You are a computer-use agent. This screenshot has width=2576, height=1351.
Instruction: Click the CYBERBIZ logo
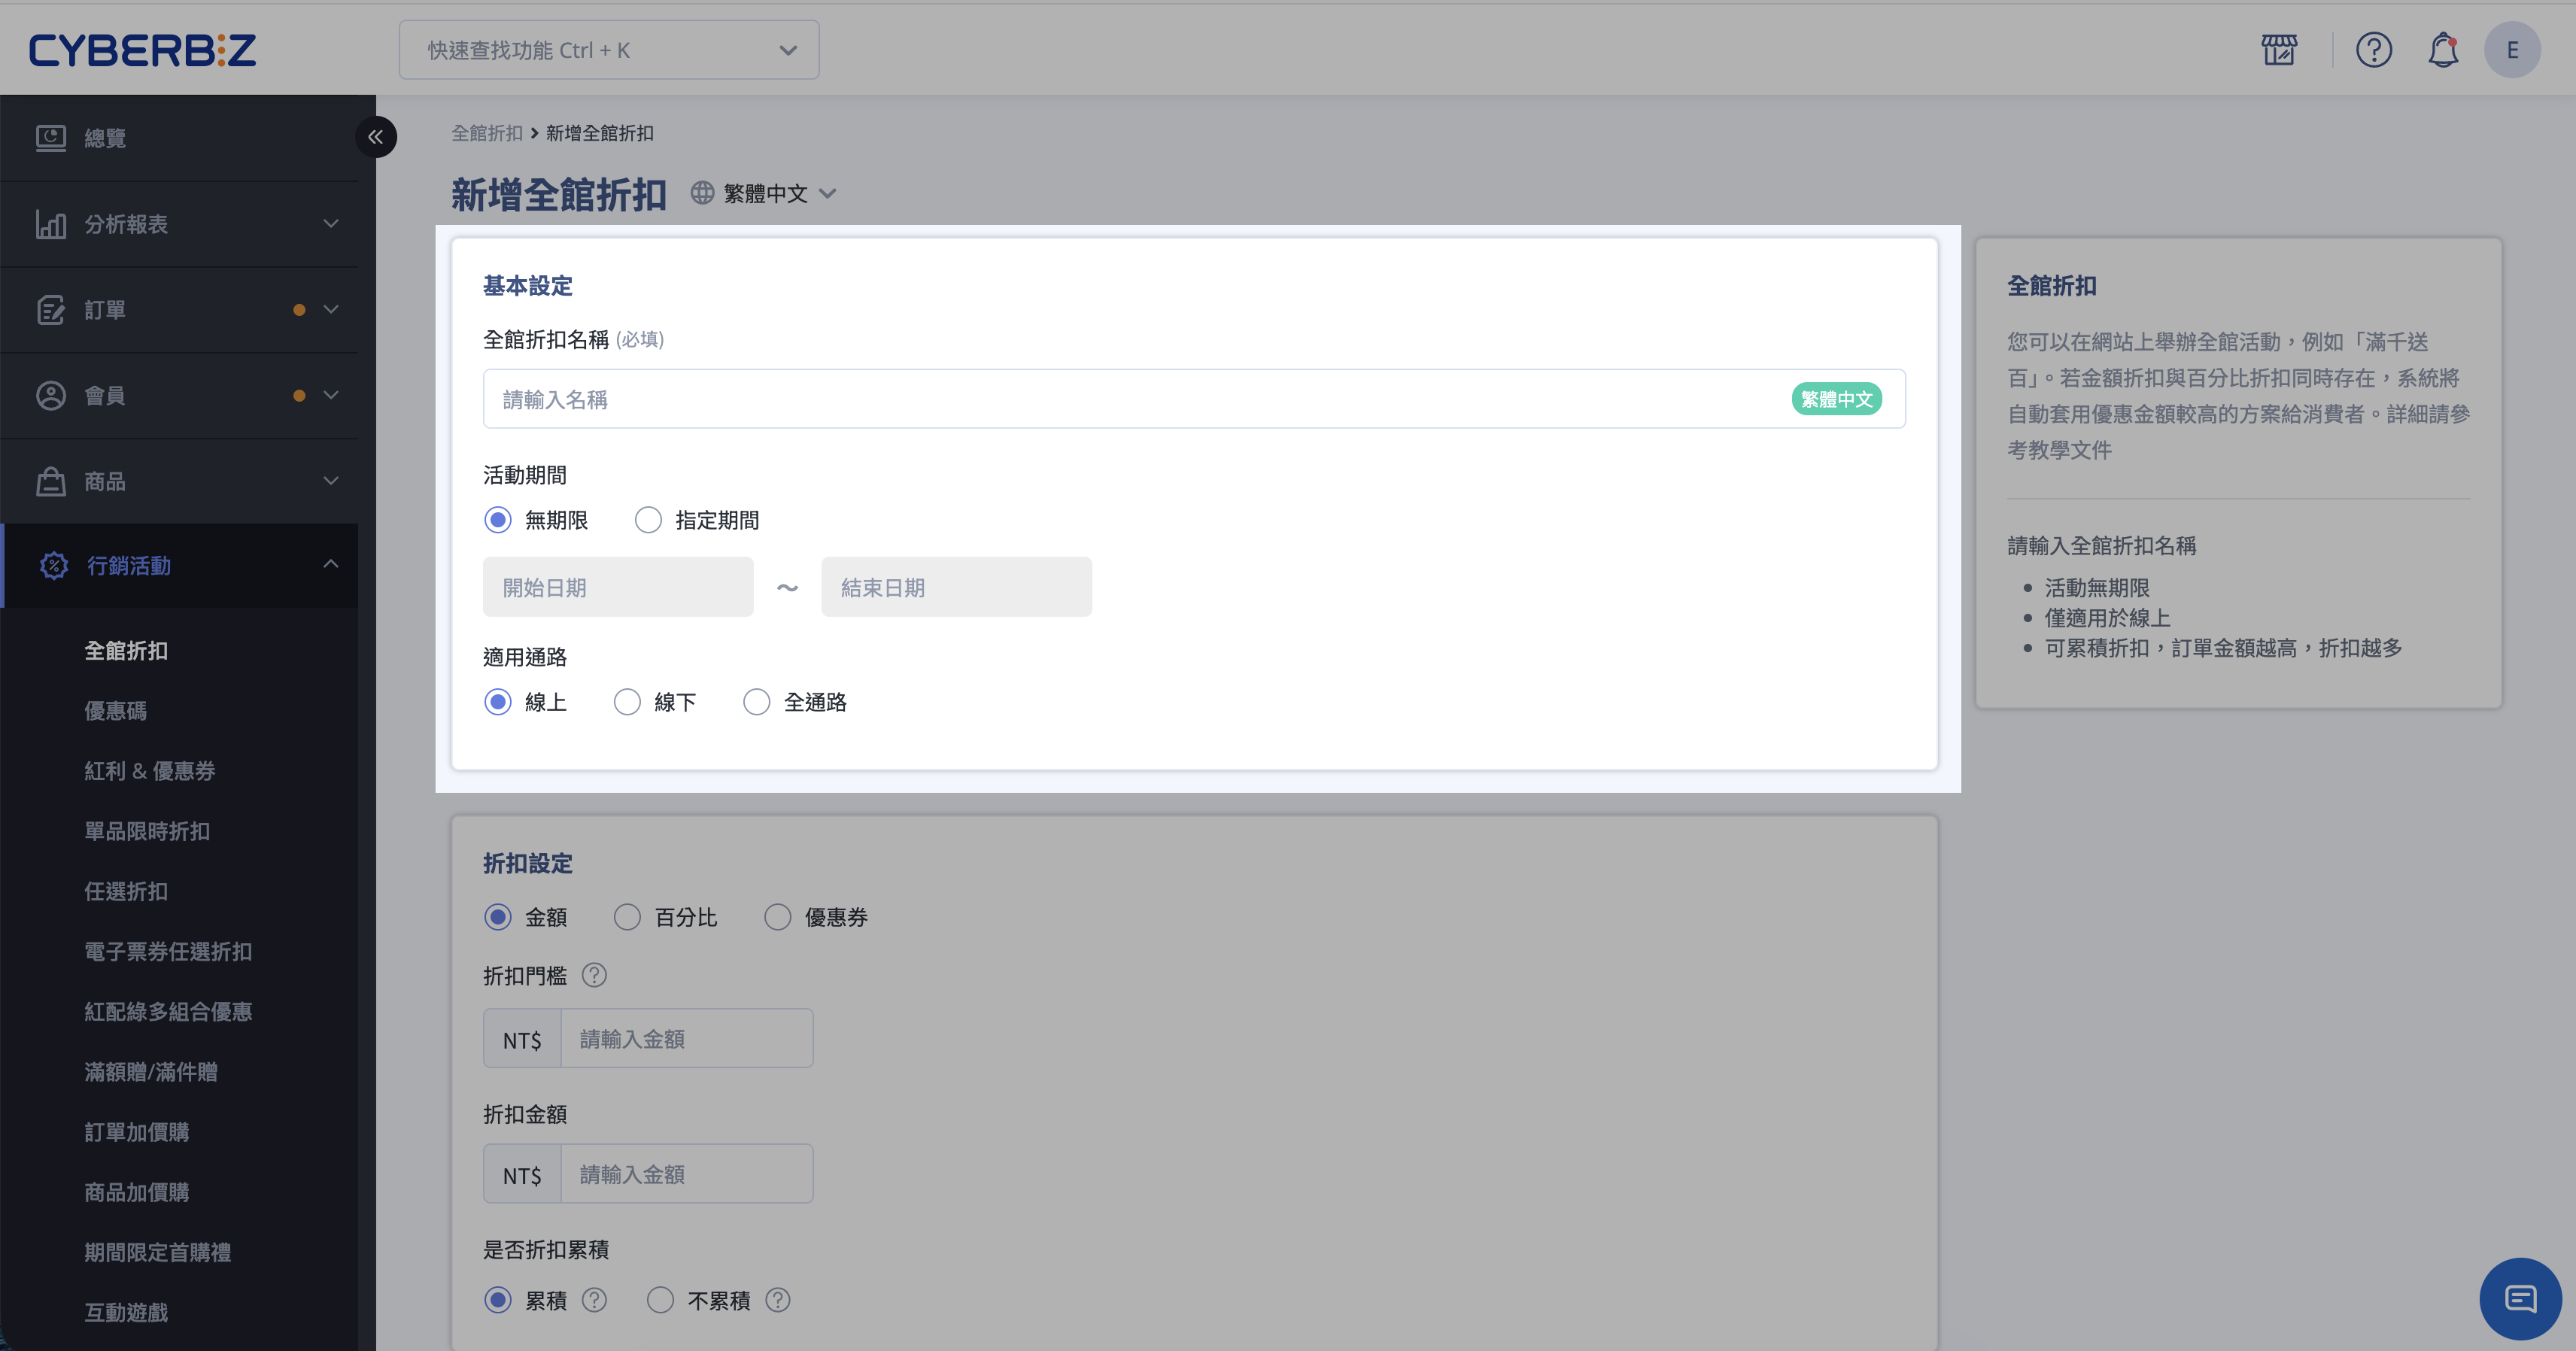[x=142, y=49]
